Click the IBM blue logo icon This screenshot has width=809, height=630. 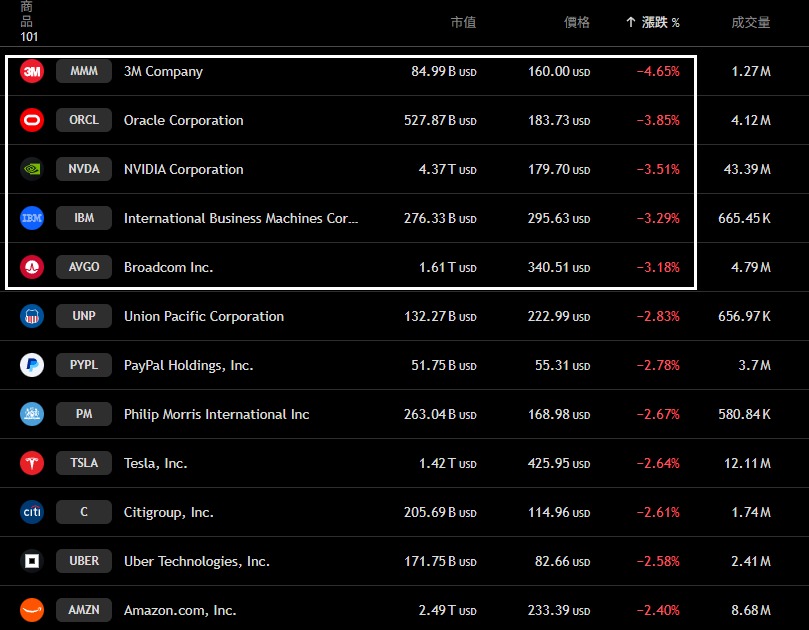click(32, 218)
